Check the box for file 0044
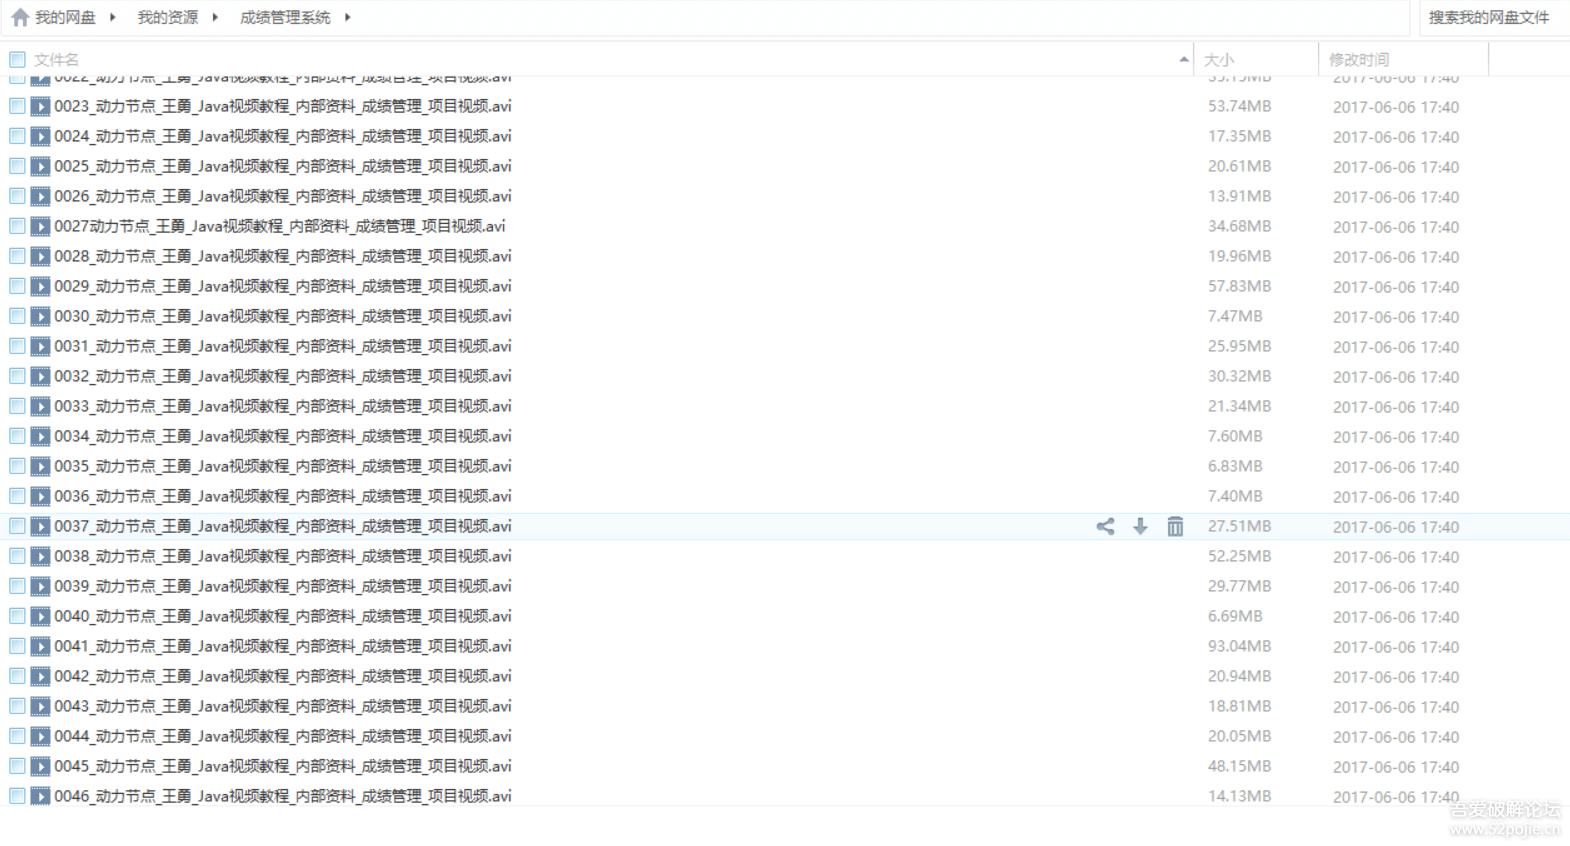This screenshot has height=846, width=1570. (17, 735)
